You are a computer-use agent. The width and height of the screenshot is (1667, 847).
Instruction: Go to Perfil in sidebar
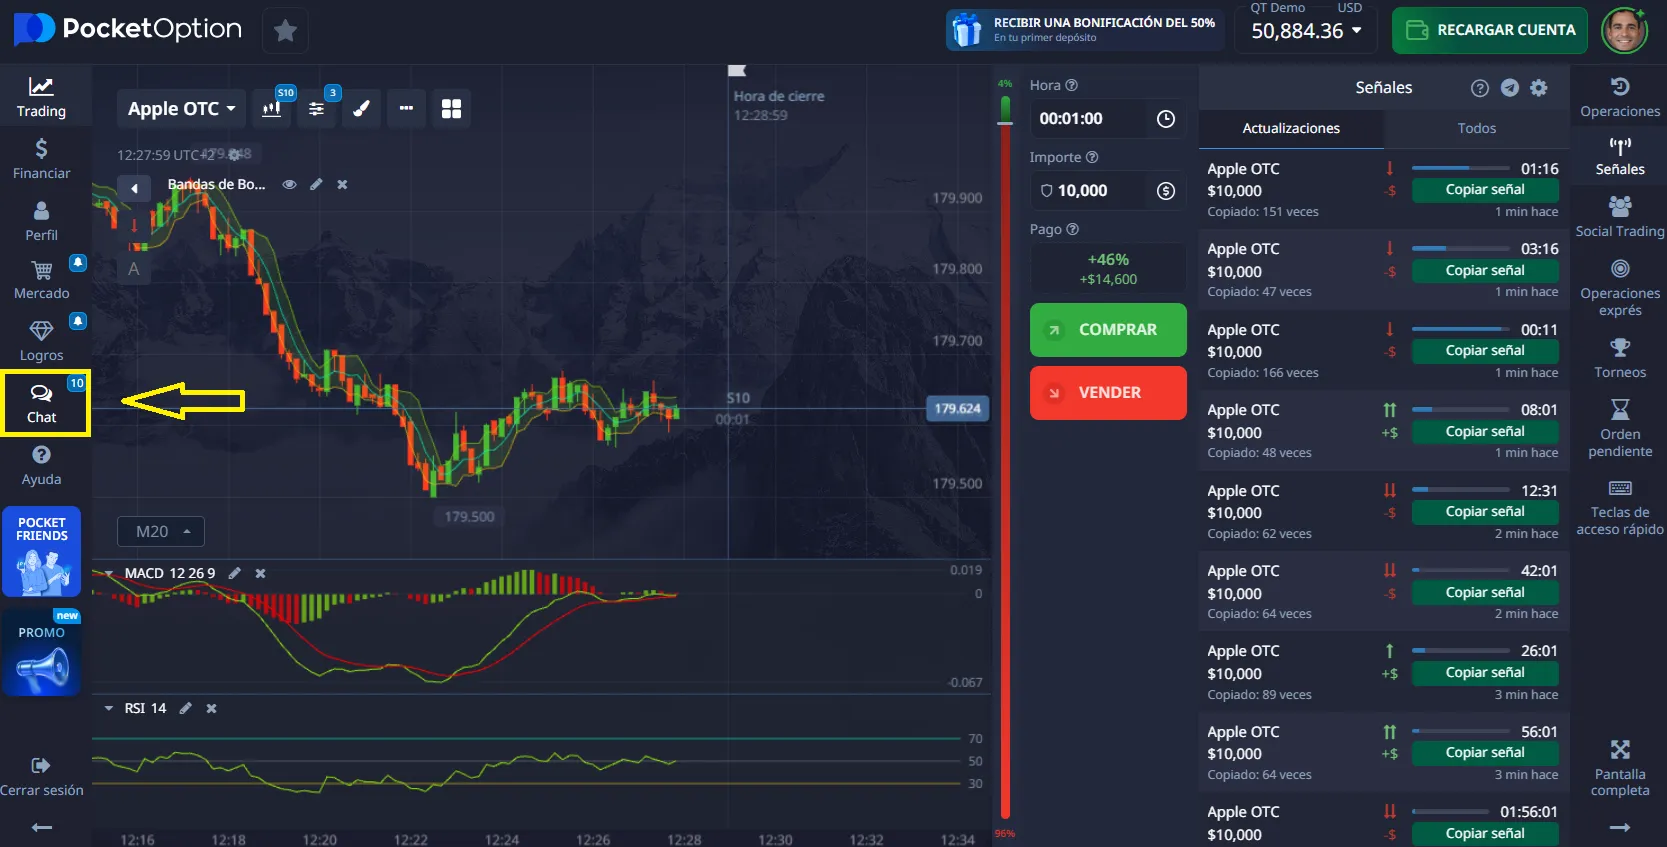coord(41,221)
